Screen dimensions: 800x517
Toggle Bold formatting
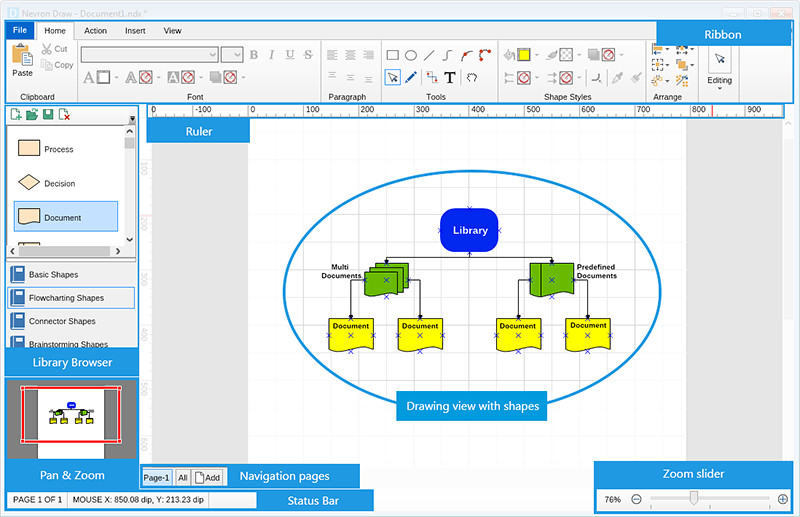pos(254,55)
